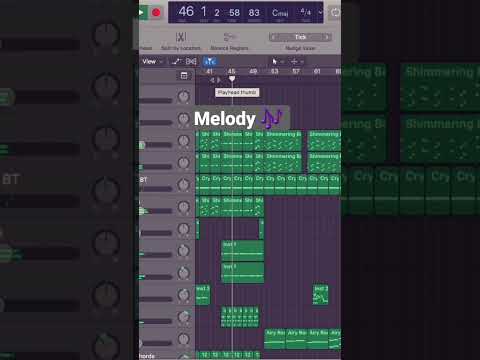The image size is (480, 360).
Task: Select the small Inst region below bar 61
Action: click(x=320, y=295)
